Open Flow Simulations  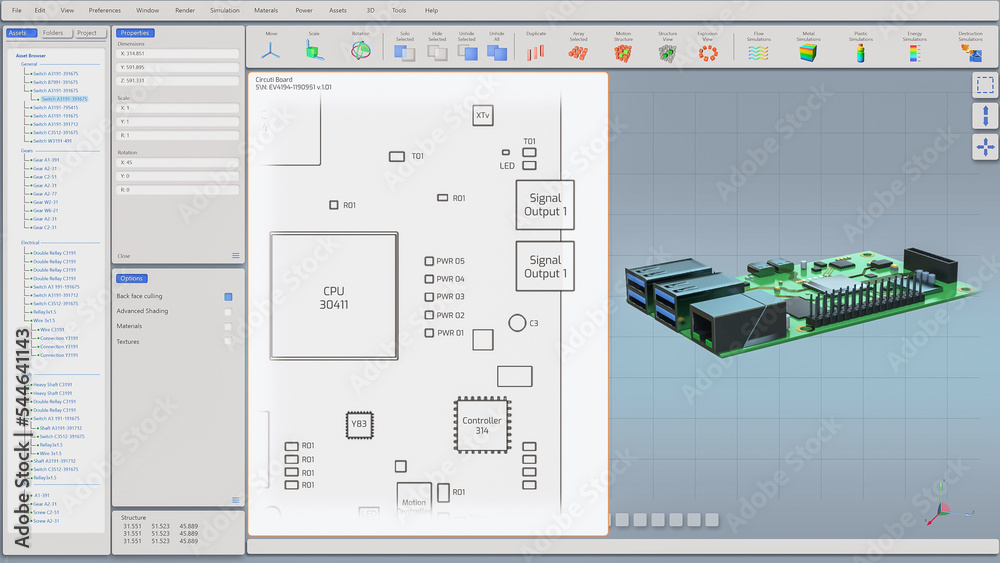pos(758,53)
